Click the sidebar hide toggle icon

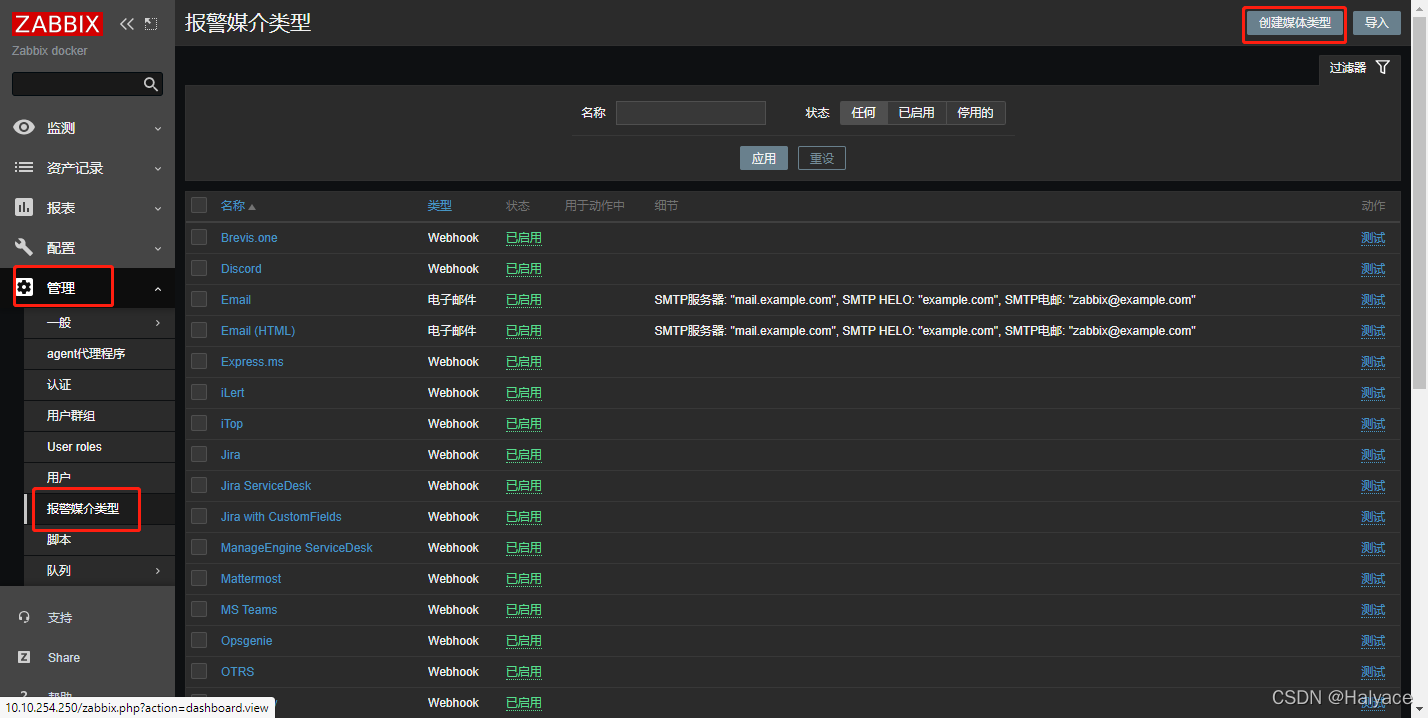(x=151, y=24)
